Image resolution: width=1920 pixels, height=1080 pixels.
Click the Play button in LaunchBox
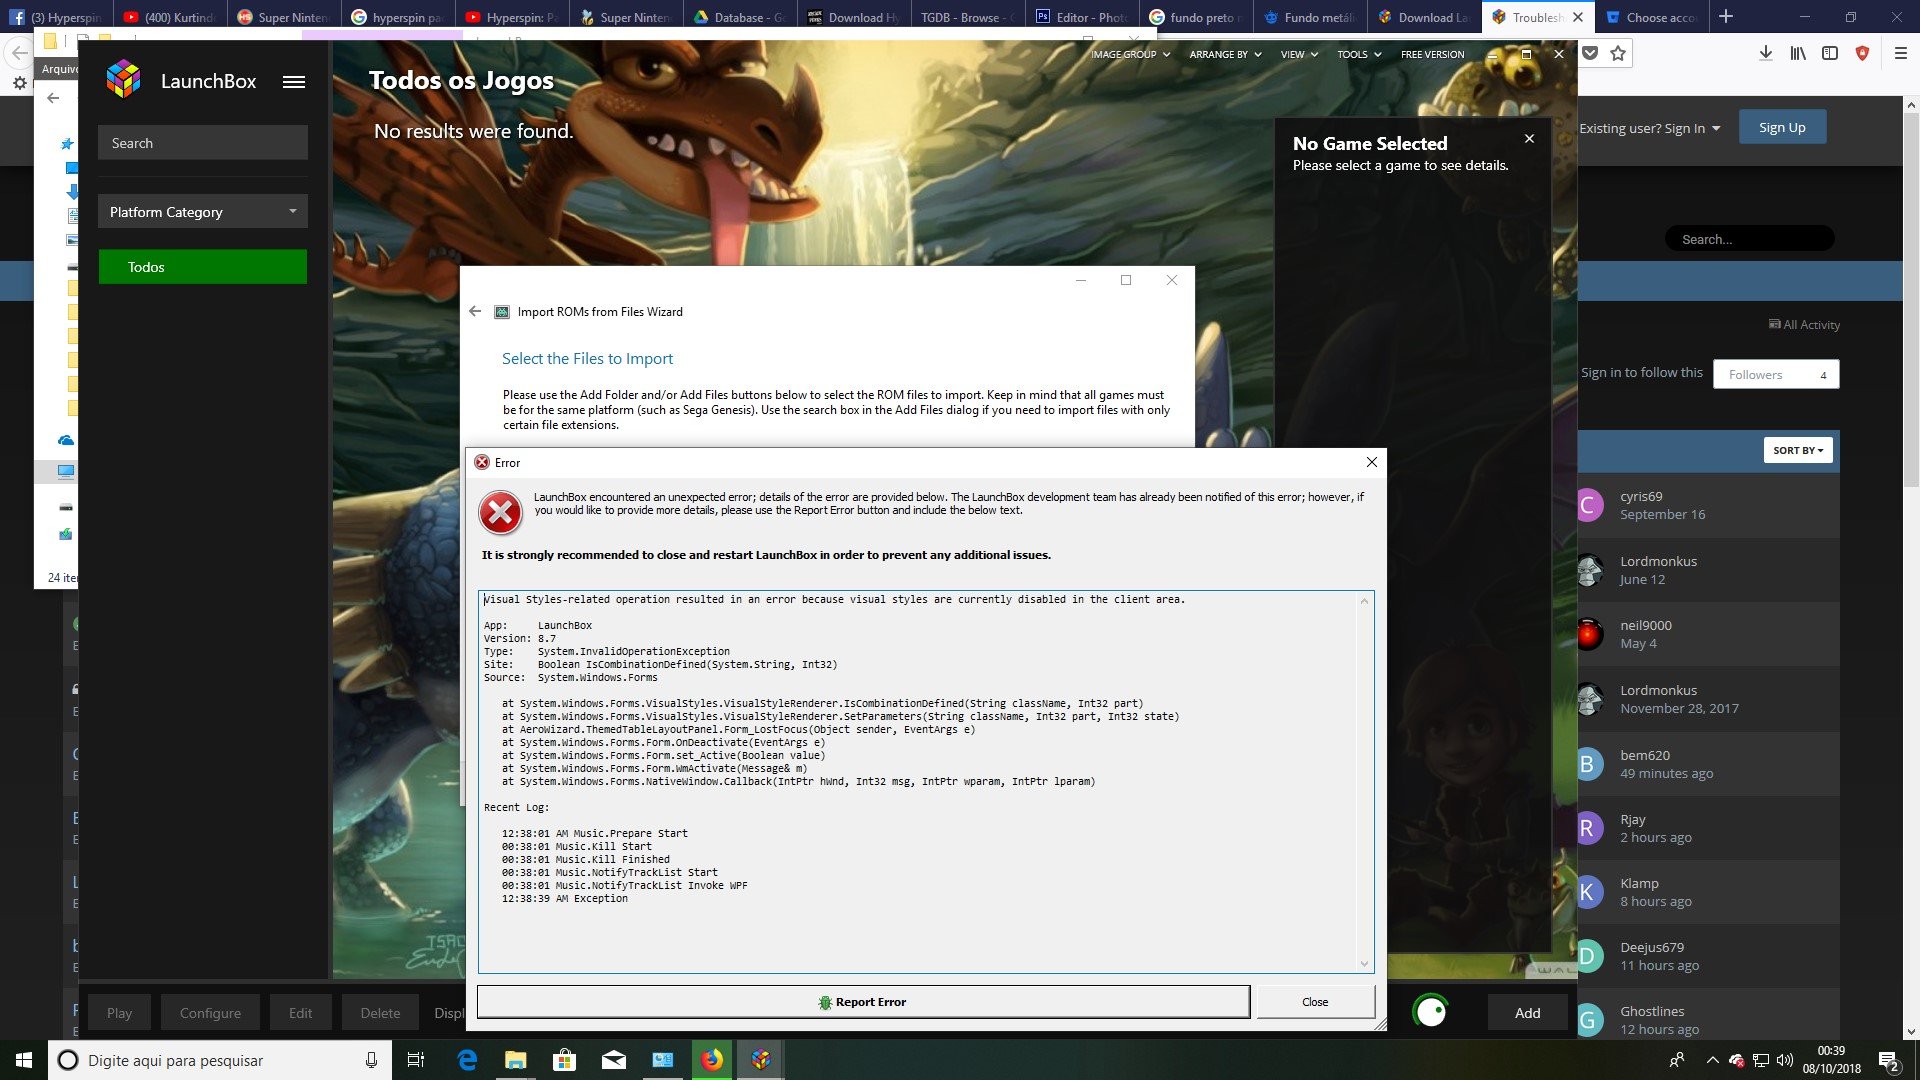click(119, 1012)
